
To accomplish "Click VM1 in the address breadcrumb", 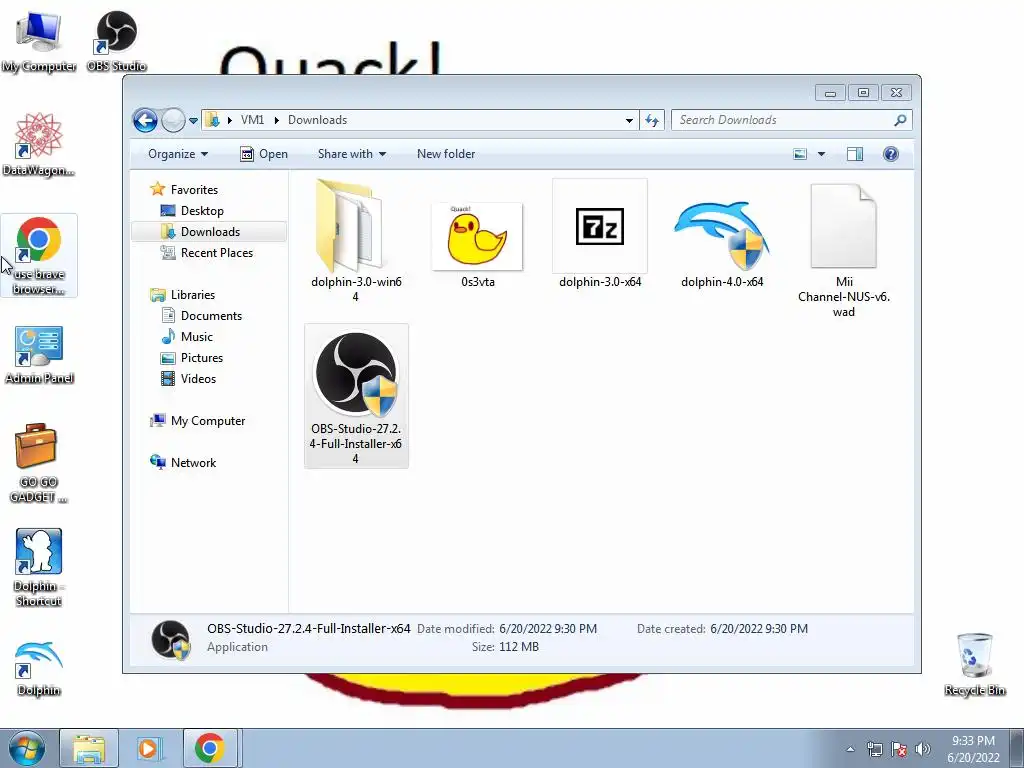I will coord(252,120).
